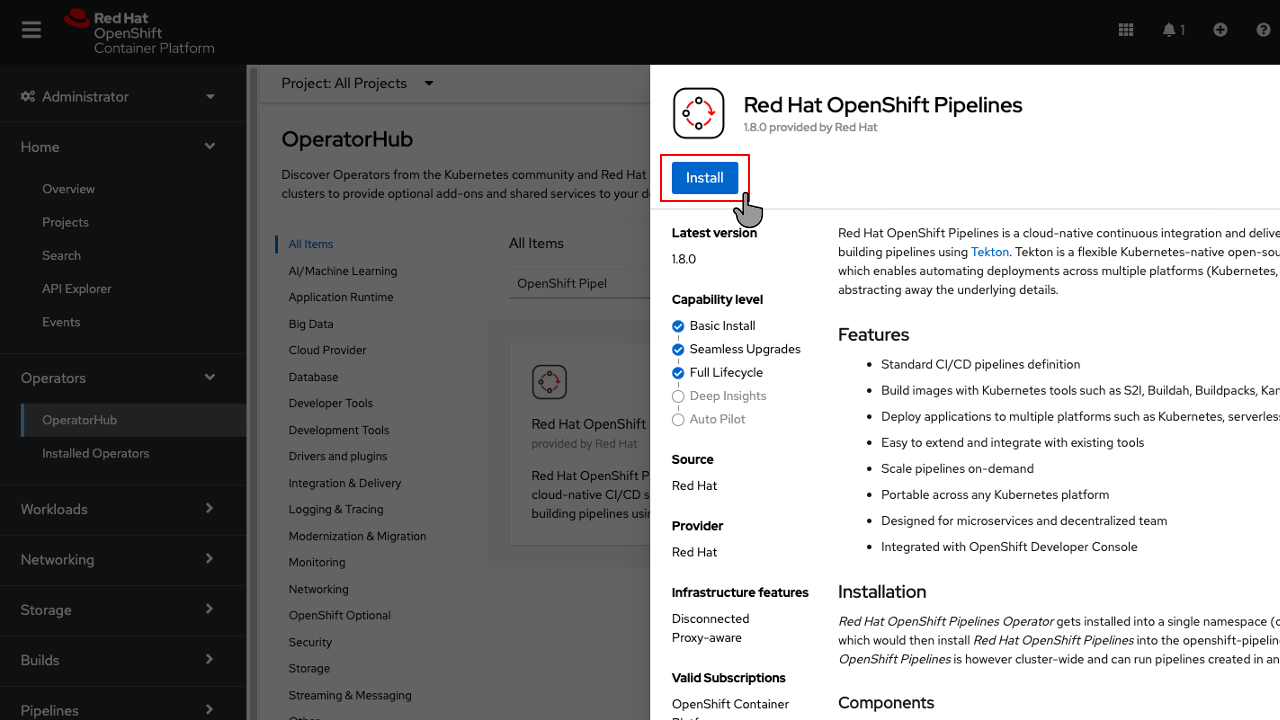Open the Tekton link
The height and width of the screenshot is (720, 1280).
990,252
